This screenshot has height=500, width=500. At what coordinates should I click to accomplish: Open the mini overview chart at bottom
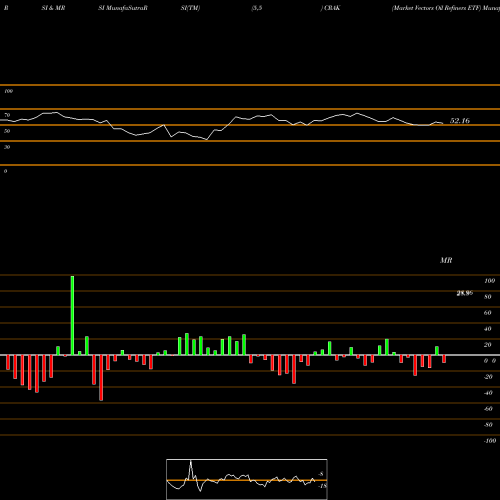247,479
